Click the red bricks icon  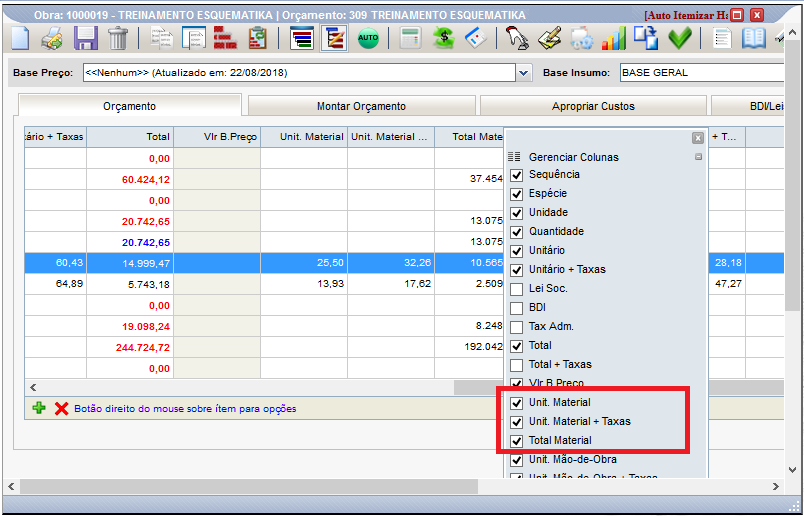[x=225, y=38]
